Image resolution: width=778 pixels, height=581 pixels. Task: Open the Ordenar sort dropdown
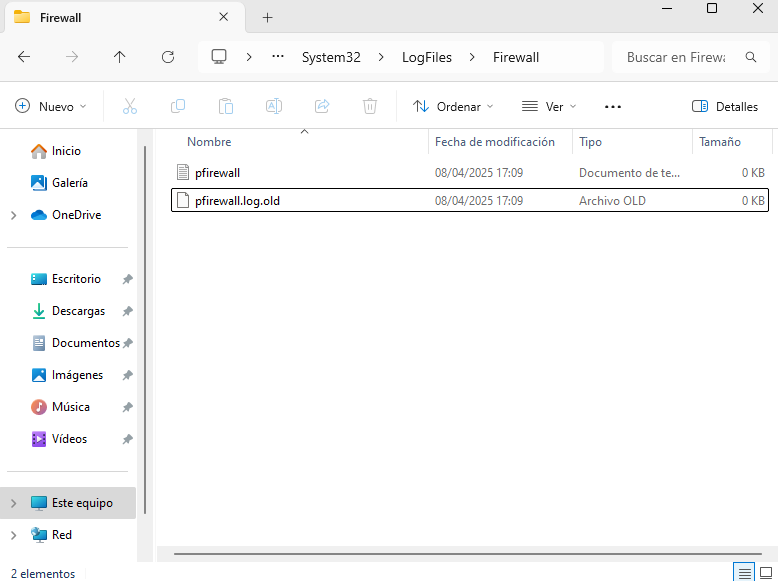[453, 106]
